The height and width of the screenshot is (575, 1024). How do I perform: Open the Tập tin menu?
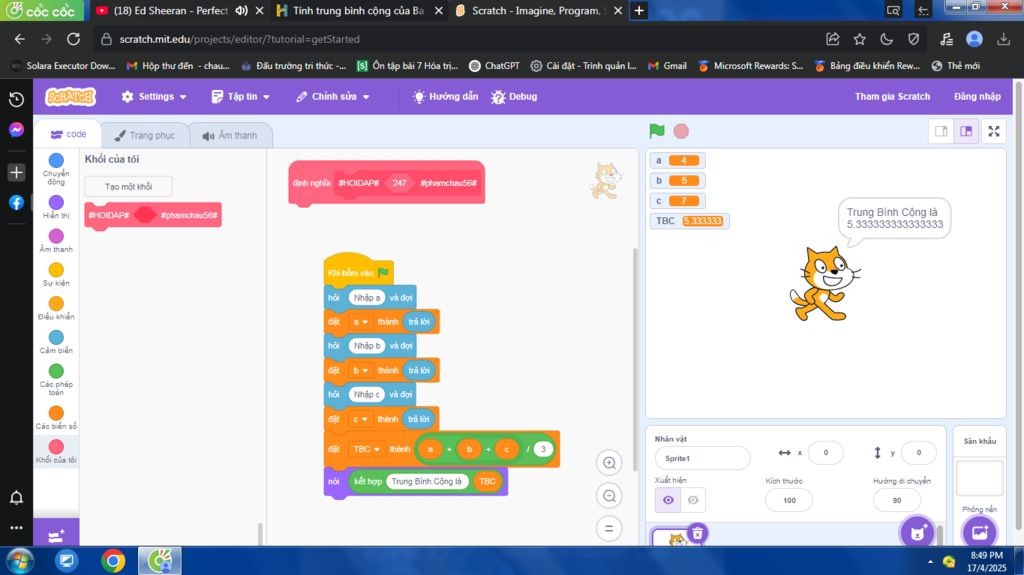point(240,97)
